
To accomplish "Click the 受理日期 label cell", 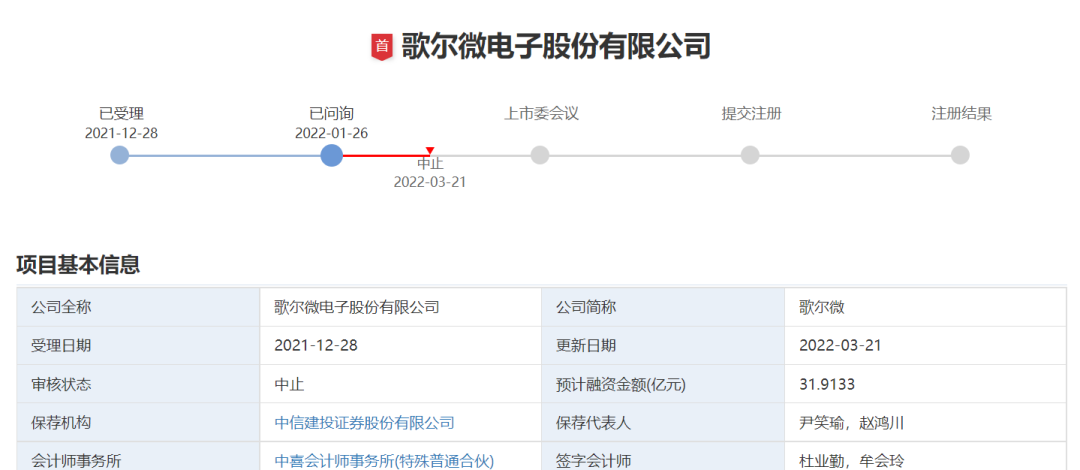I will (138, 345).
